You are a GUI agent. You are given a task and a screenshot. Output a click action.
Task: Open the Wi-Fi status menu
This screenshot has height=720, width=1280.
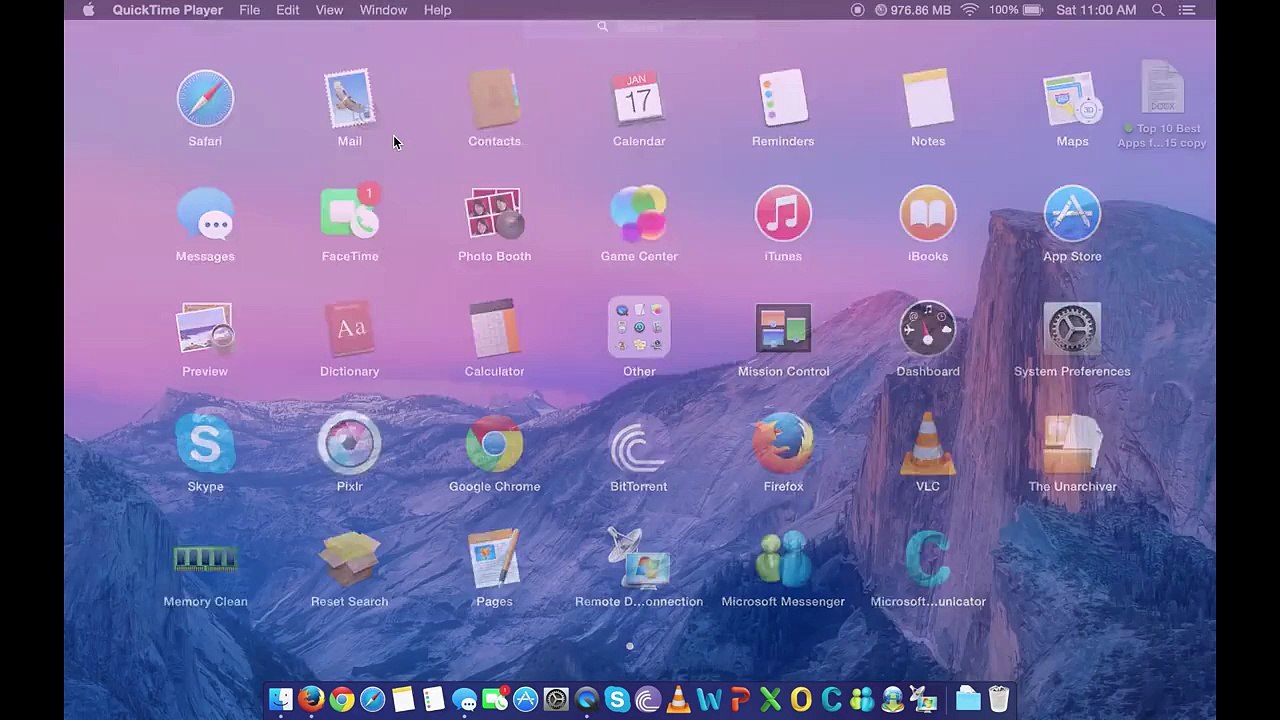click(x=969, y=10)
